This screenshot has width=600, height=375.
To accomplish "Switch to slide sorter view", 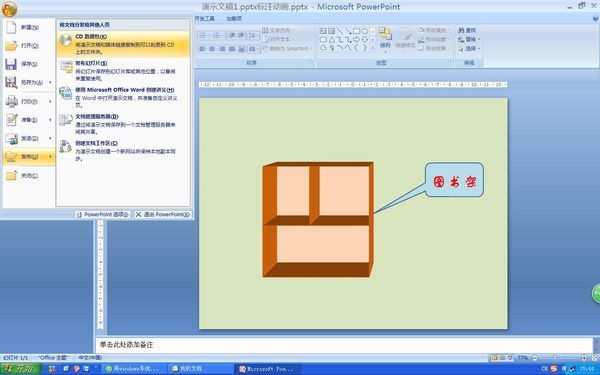I will [x=502, y=358].
